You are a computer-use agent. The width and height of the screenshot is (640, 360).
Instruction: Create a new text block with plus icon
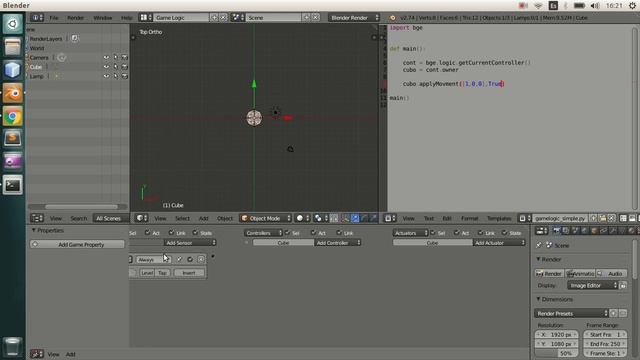[593, 218]
